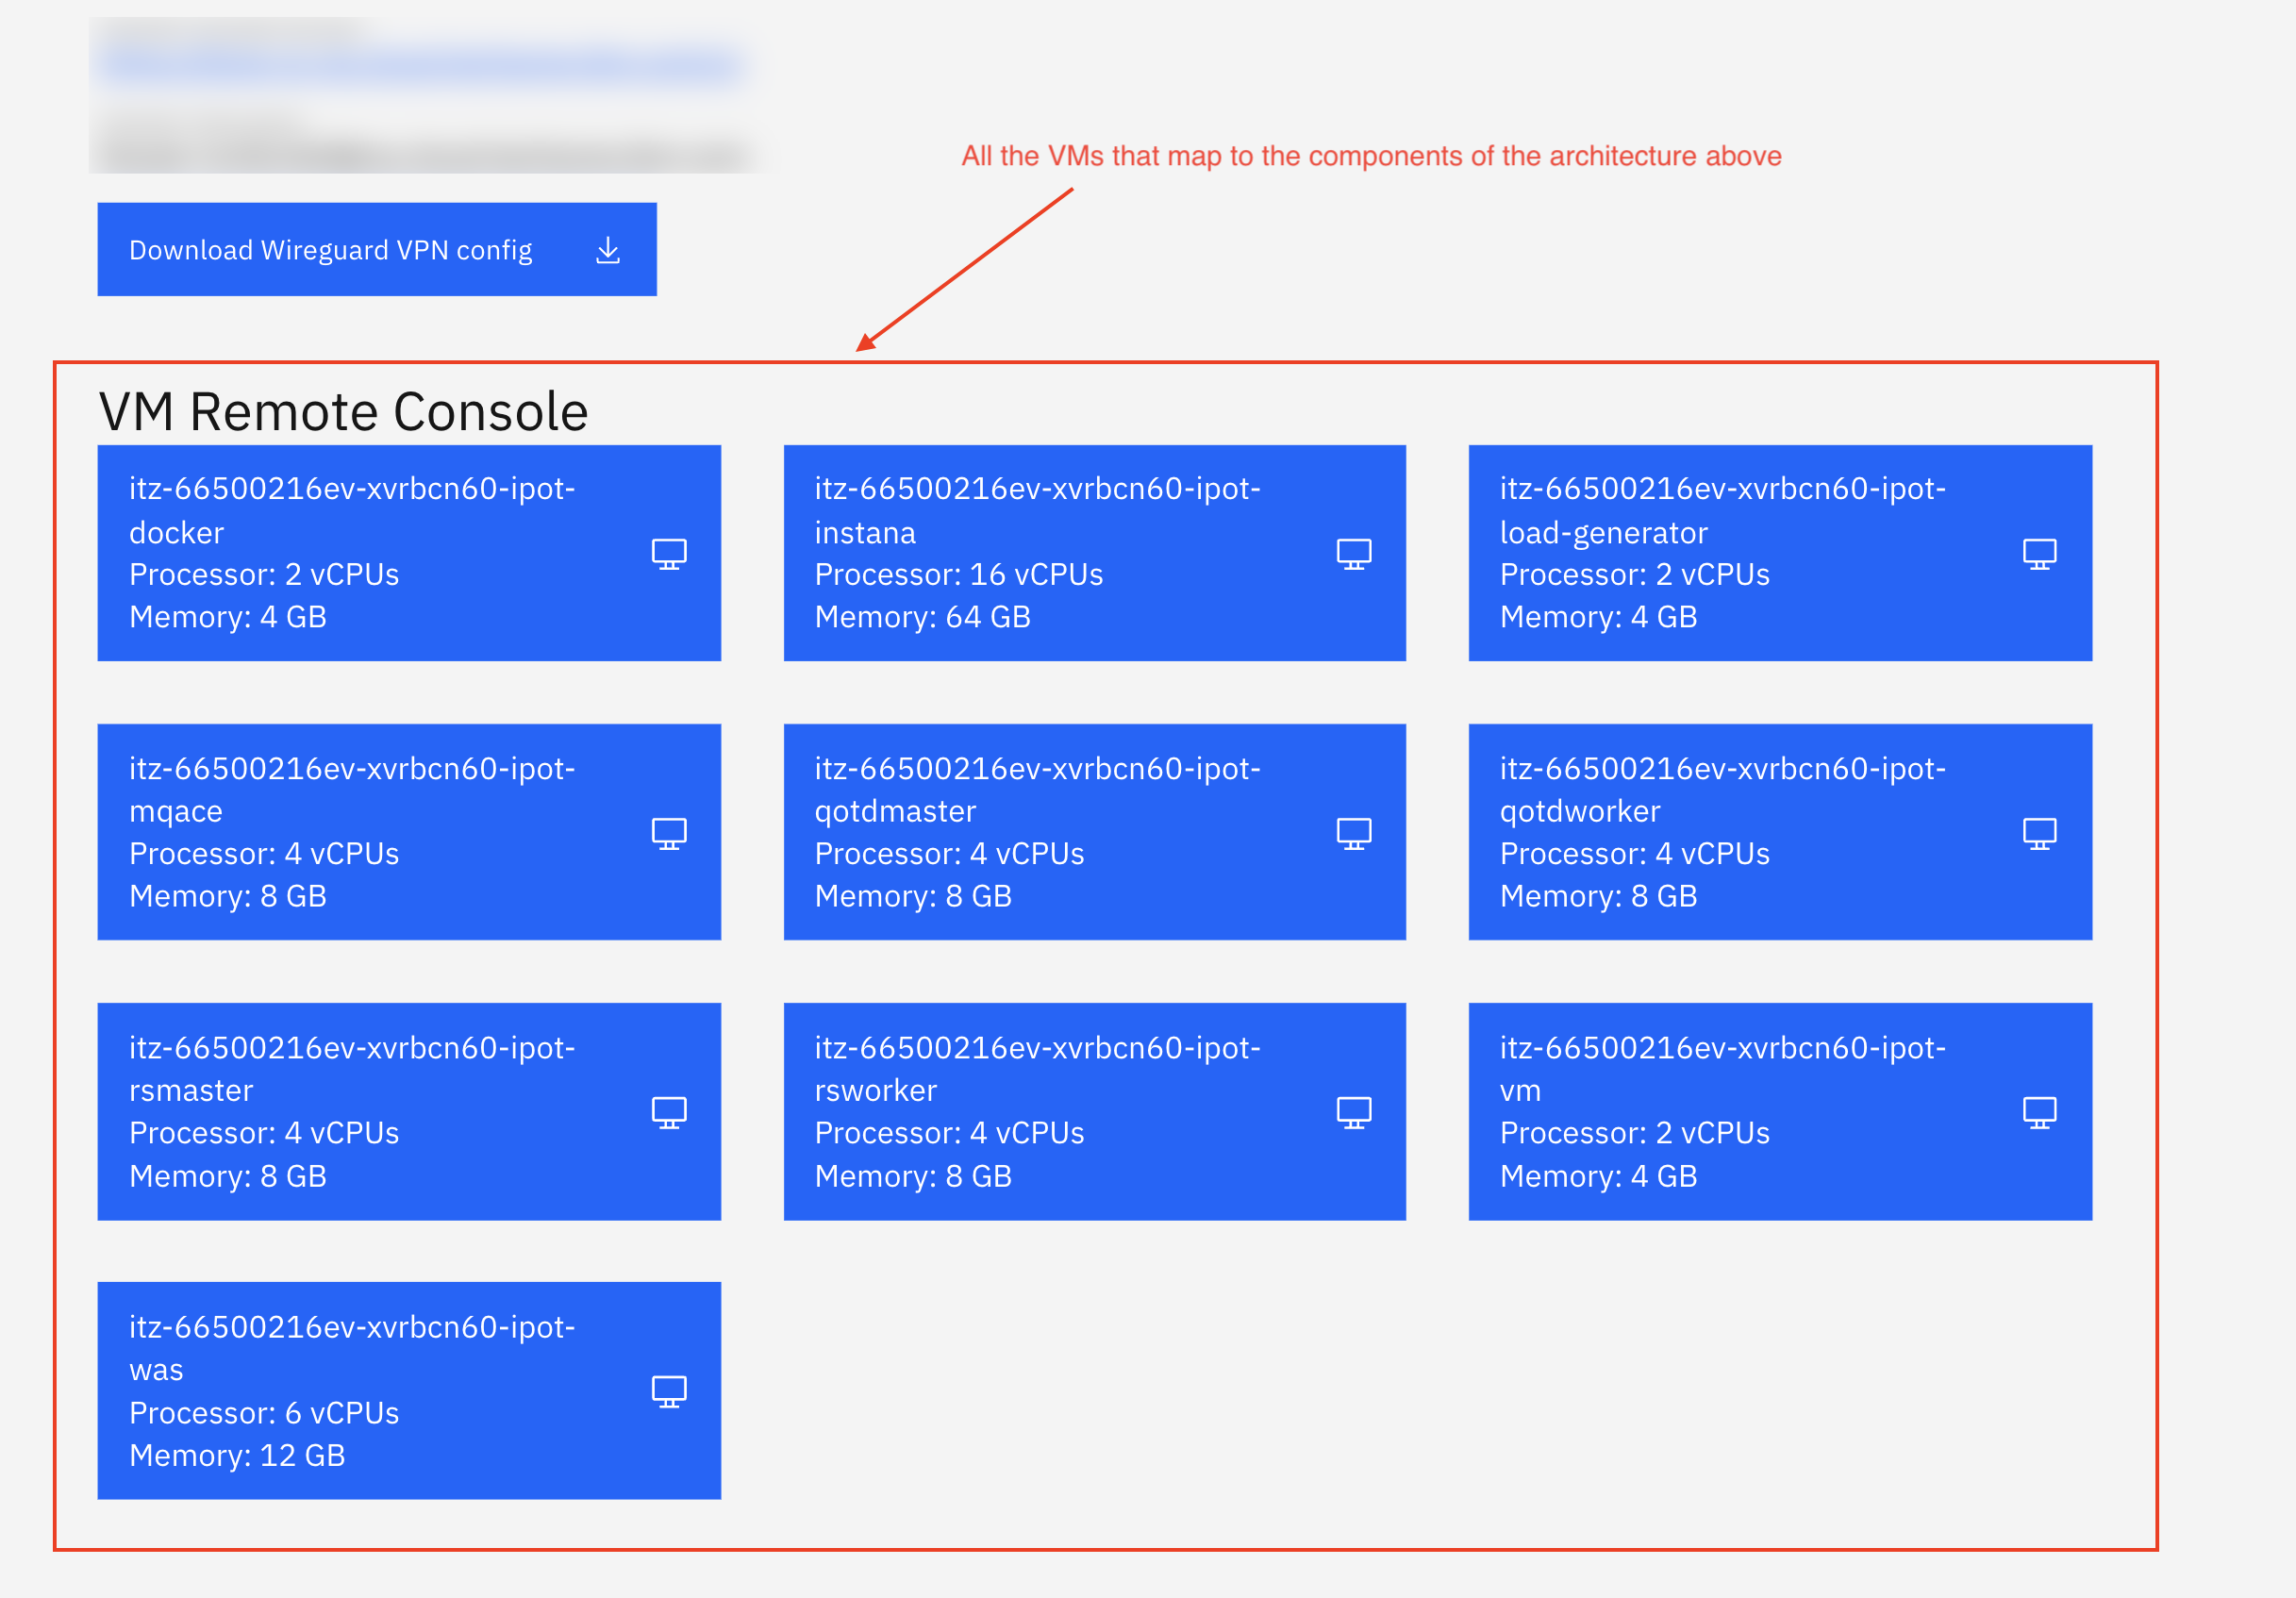Viewport: 2296px width, 1598px height.
Task: Select the ipot-rsmaster VM name text
Action: tap(352, 1068)
